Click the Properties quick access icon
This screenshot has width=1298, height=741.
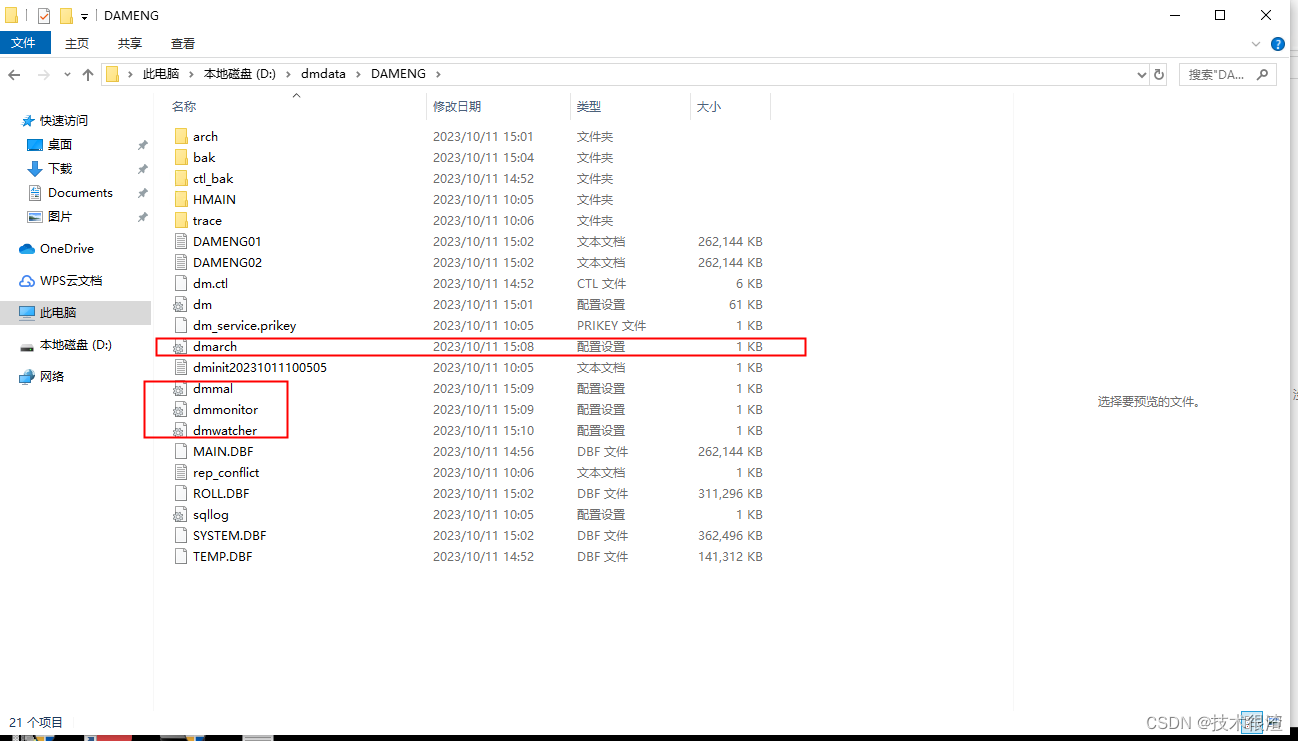click(43, 16)
